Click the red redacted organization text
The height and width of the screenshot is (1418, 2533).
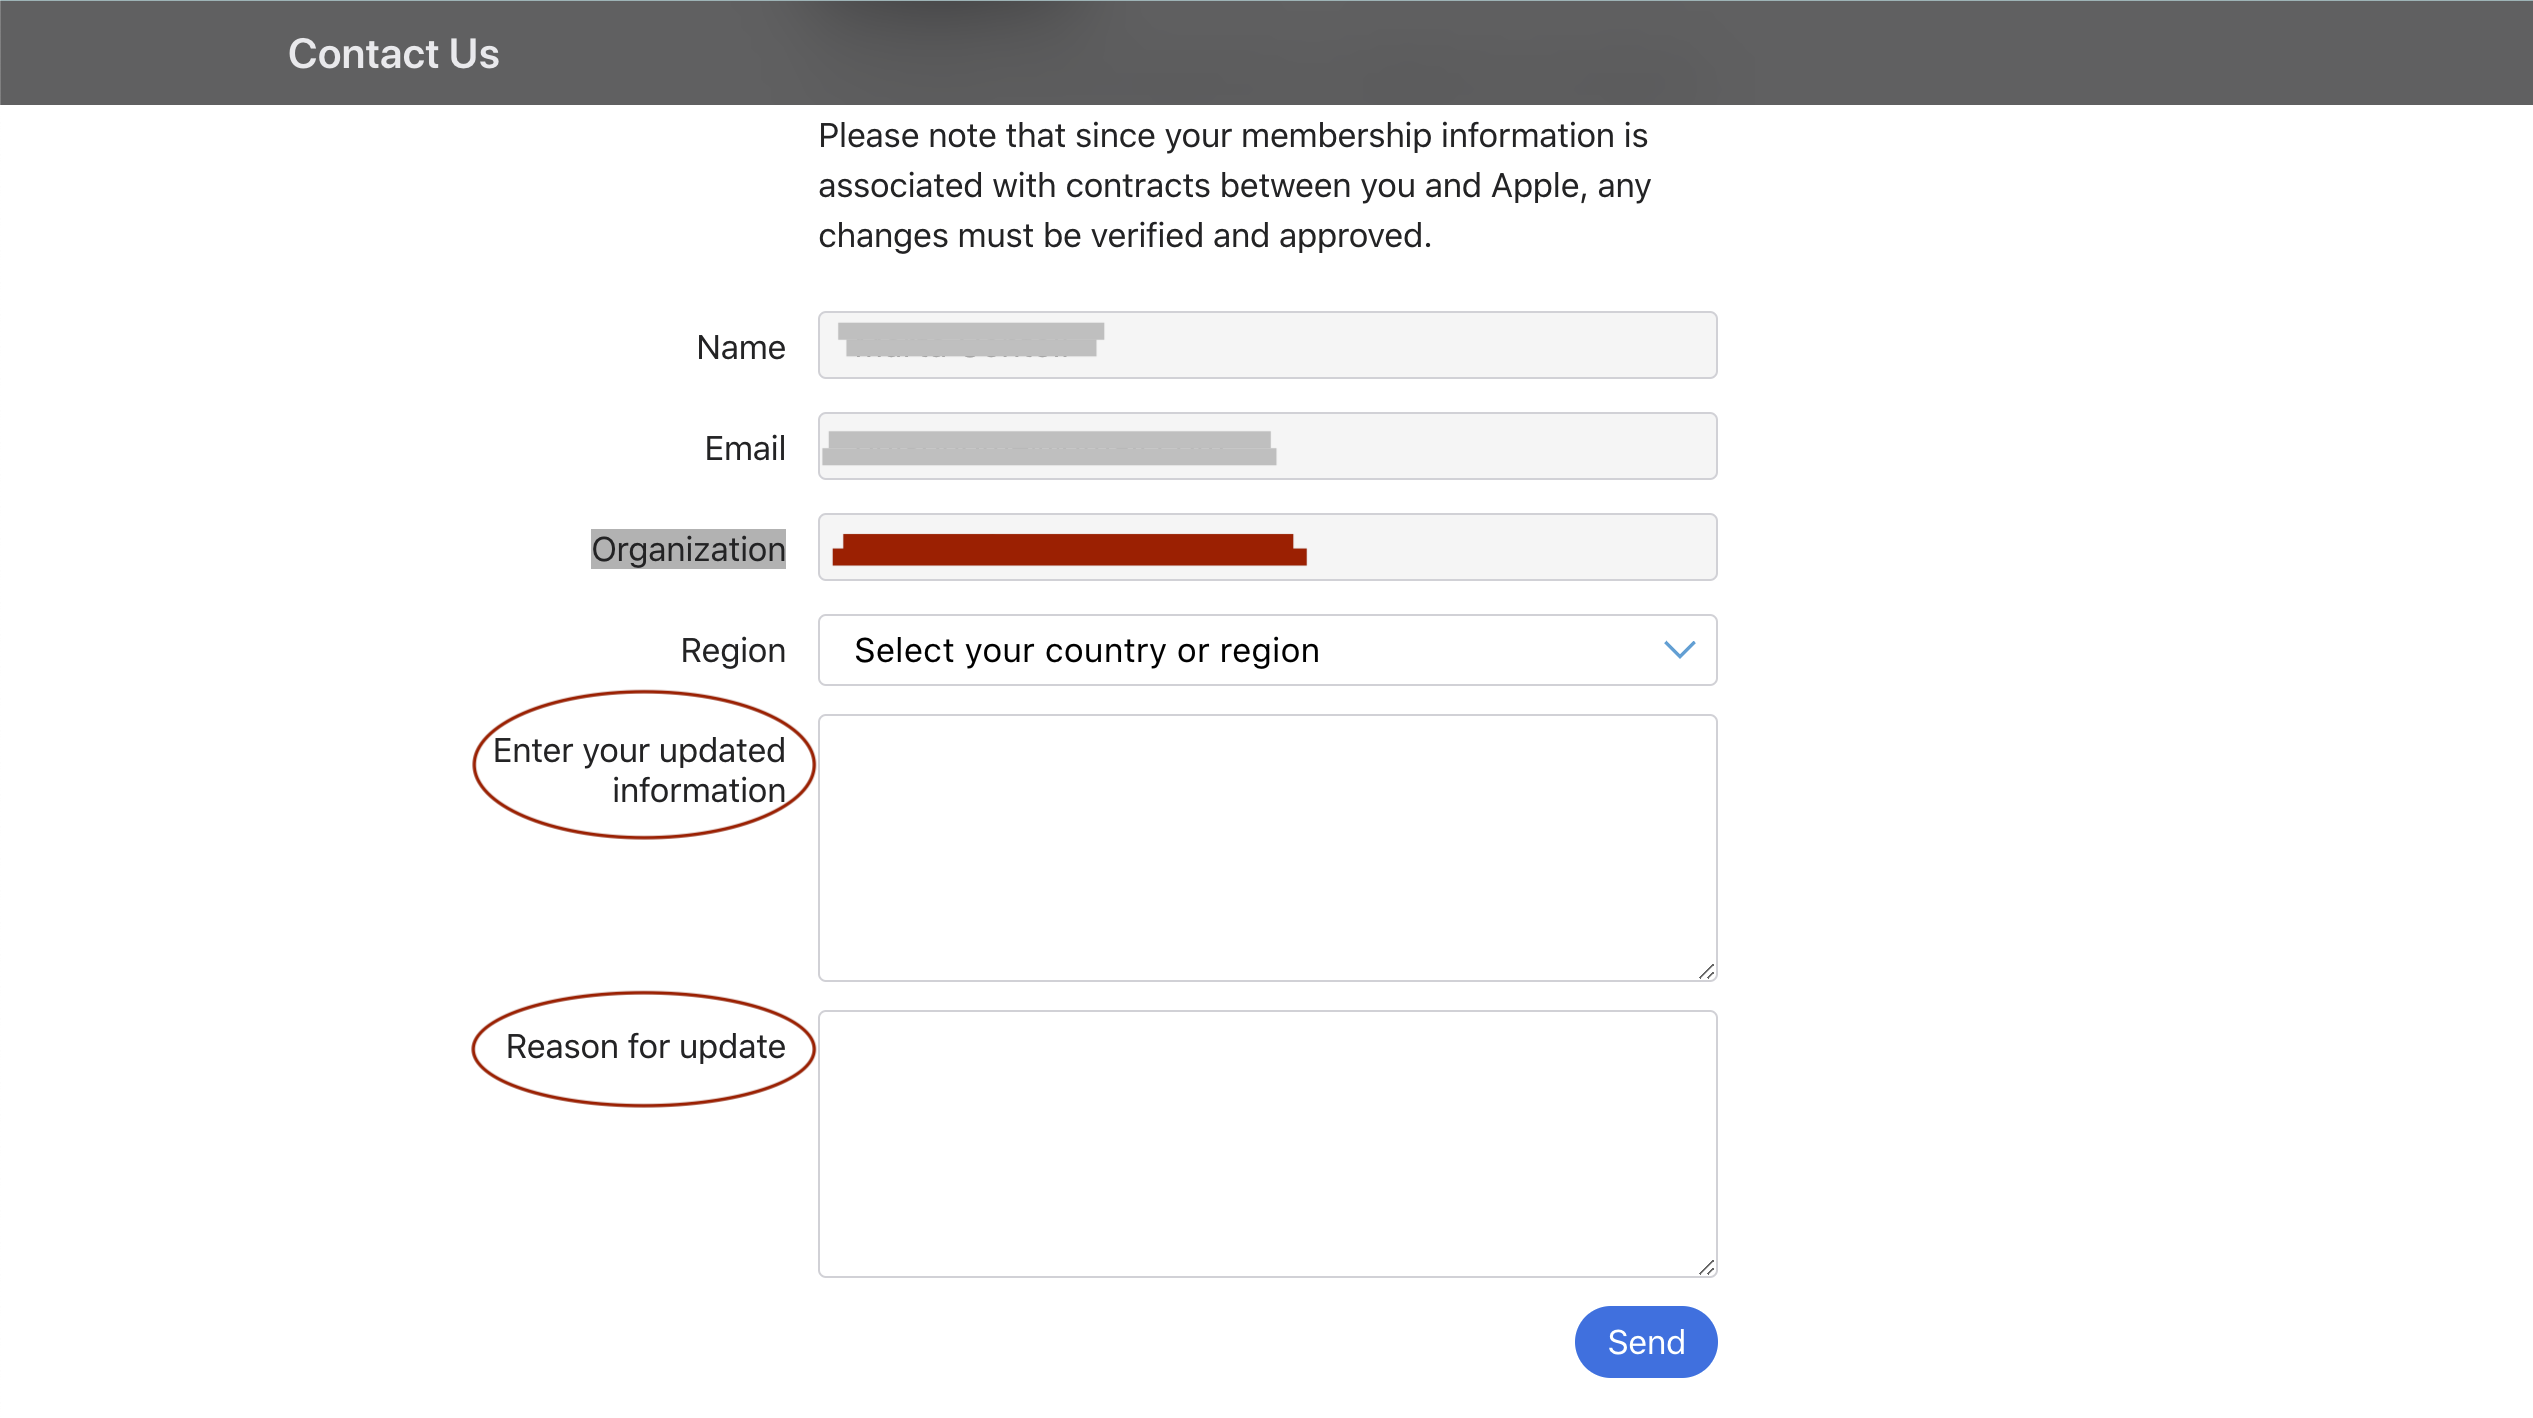pos(1068,549)
